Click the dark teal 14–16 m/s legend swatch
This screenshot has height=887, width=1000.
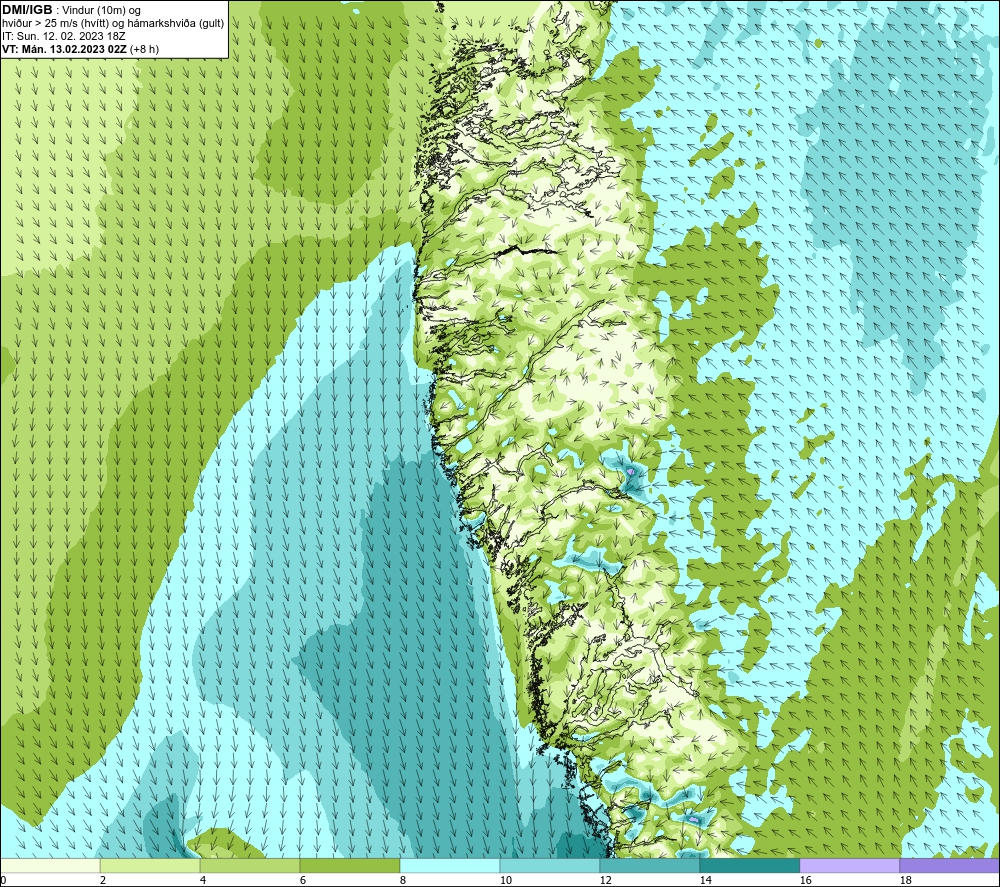click(x=749, y=866)
